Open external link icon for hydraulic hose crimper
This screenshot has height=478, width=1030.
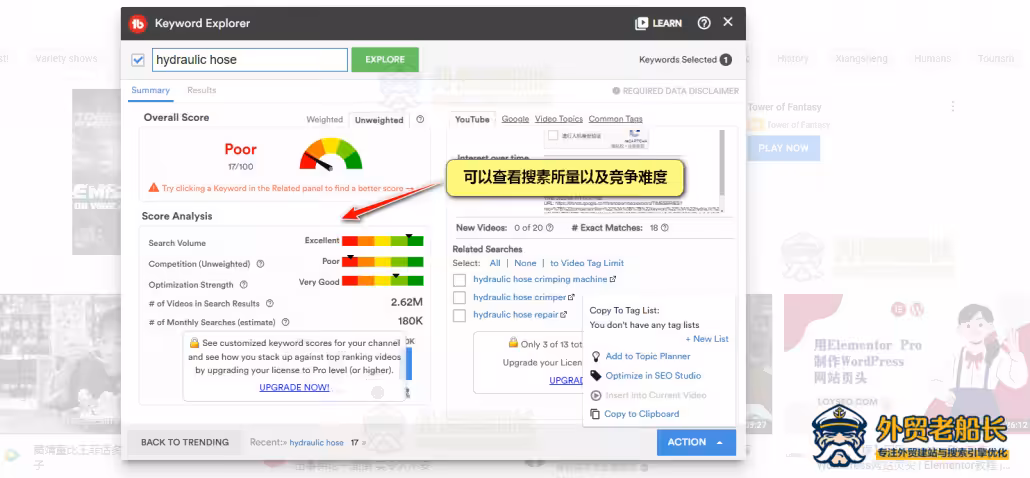571,297
